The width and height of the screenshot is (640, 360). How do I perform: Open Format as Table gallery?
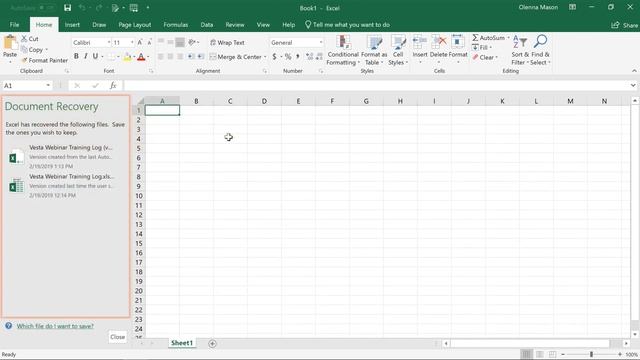[374, 50]
